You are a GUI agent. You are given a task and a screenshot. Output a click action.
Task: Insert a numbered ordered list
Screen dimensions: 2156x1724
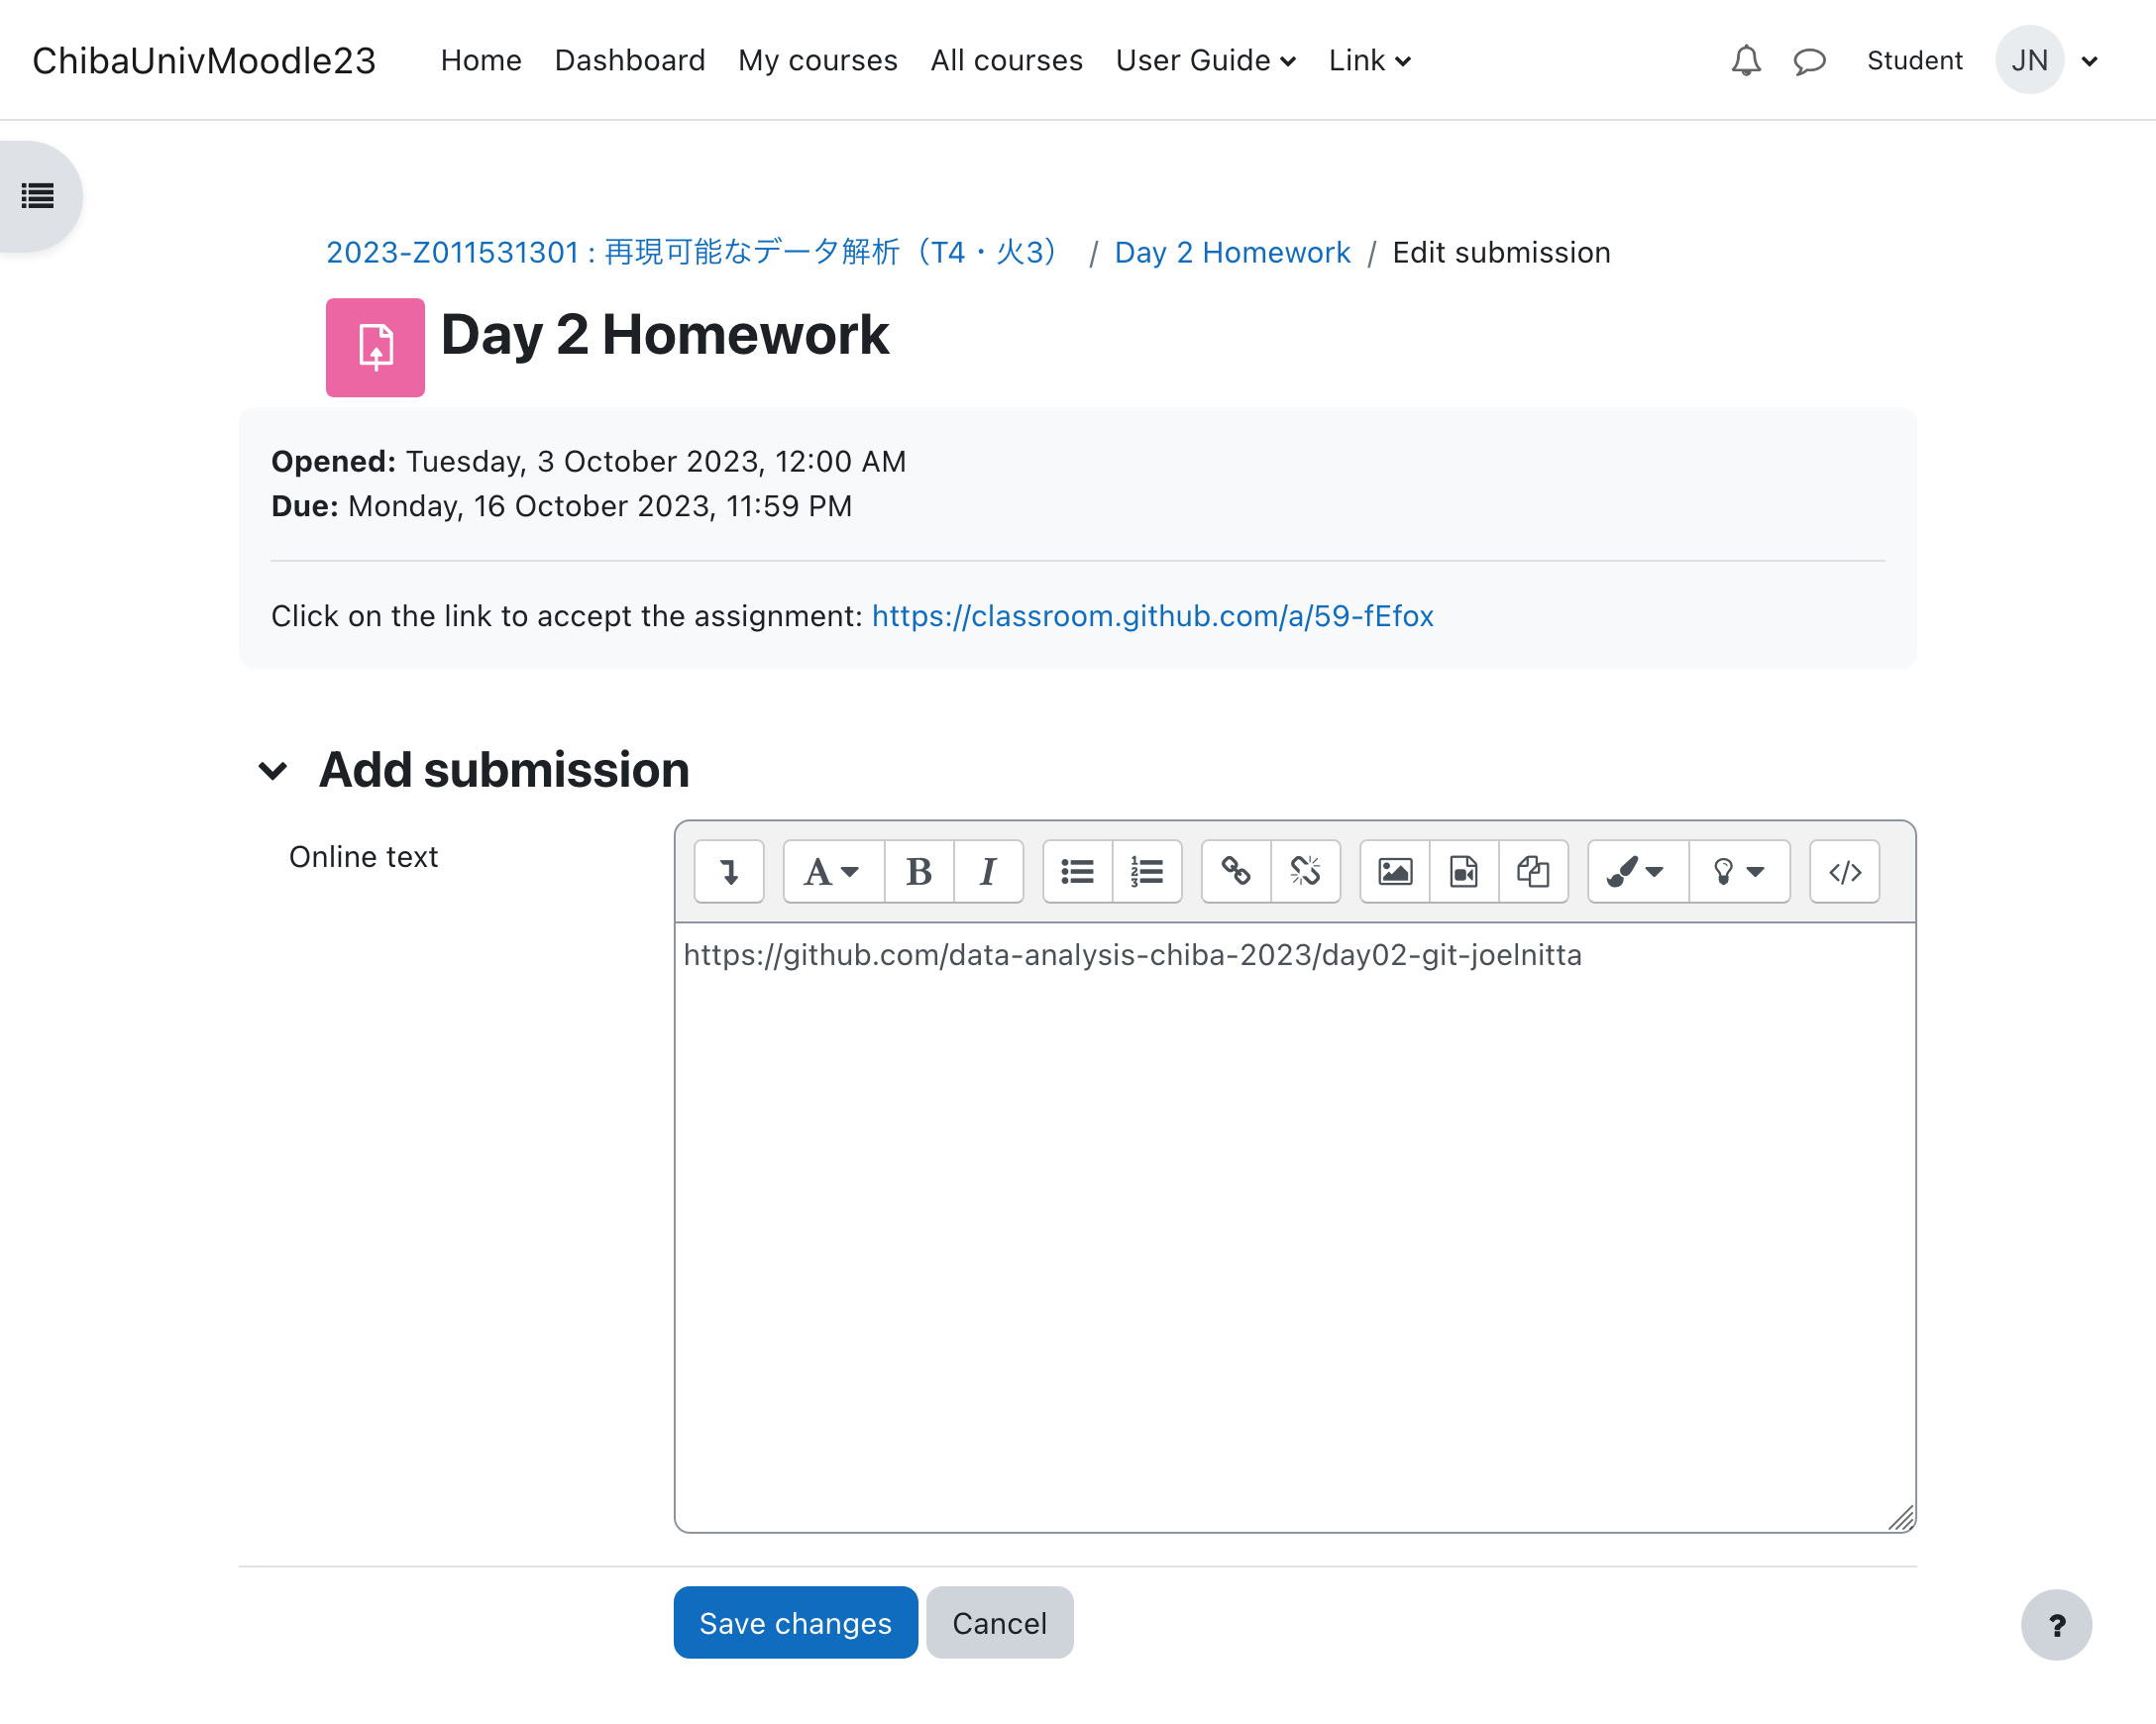pos(1146,872)
